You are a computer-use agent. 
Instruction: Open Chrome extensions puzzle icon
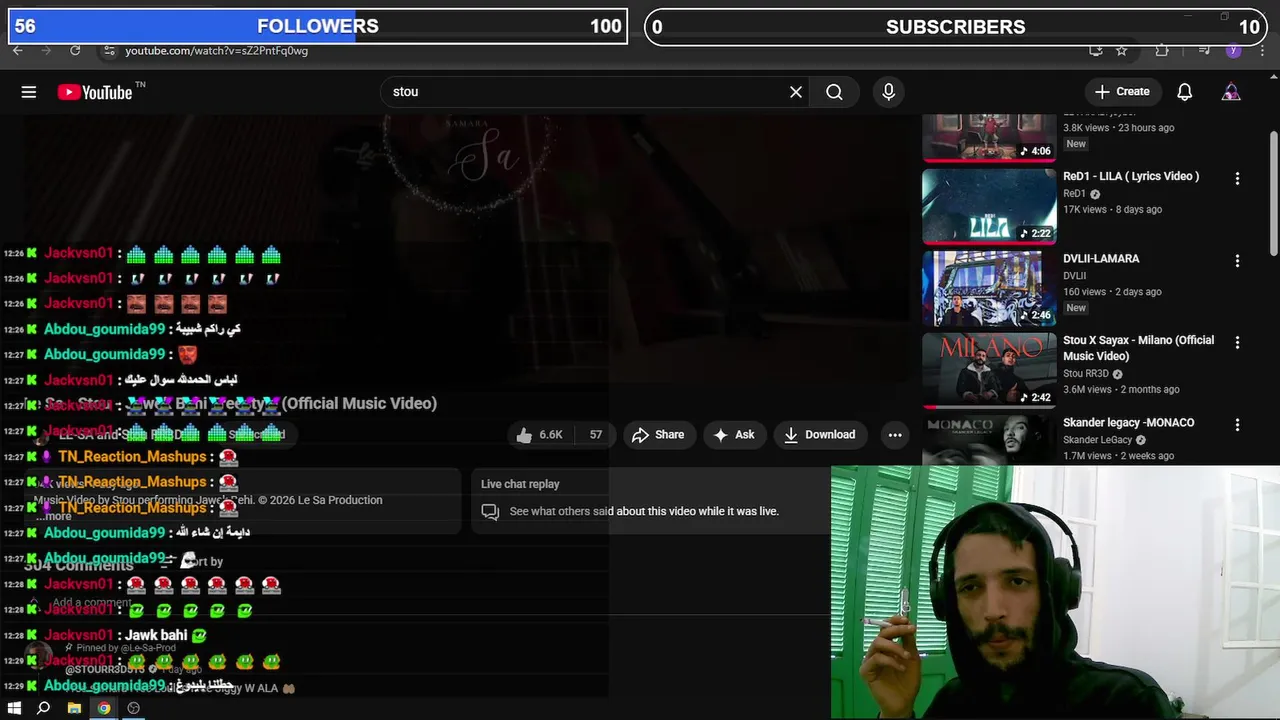click(1161, 50)
